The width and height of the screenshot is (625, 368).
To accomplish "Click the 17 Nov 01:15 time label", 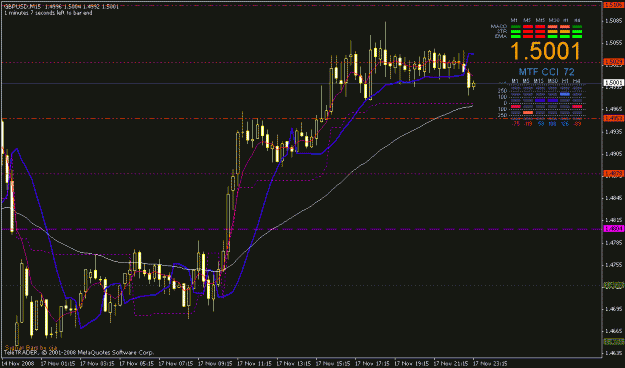I will [x=58, y=363].
